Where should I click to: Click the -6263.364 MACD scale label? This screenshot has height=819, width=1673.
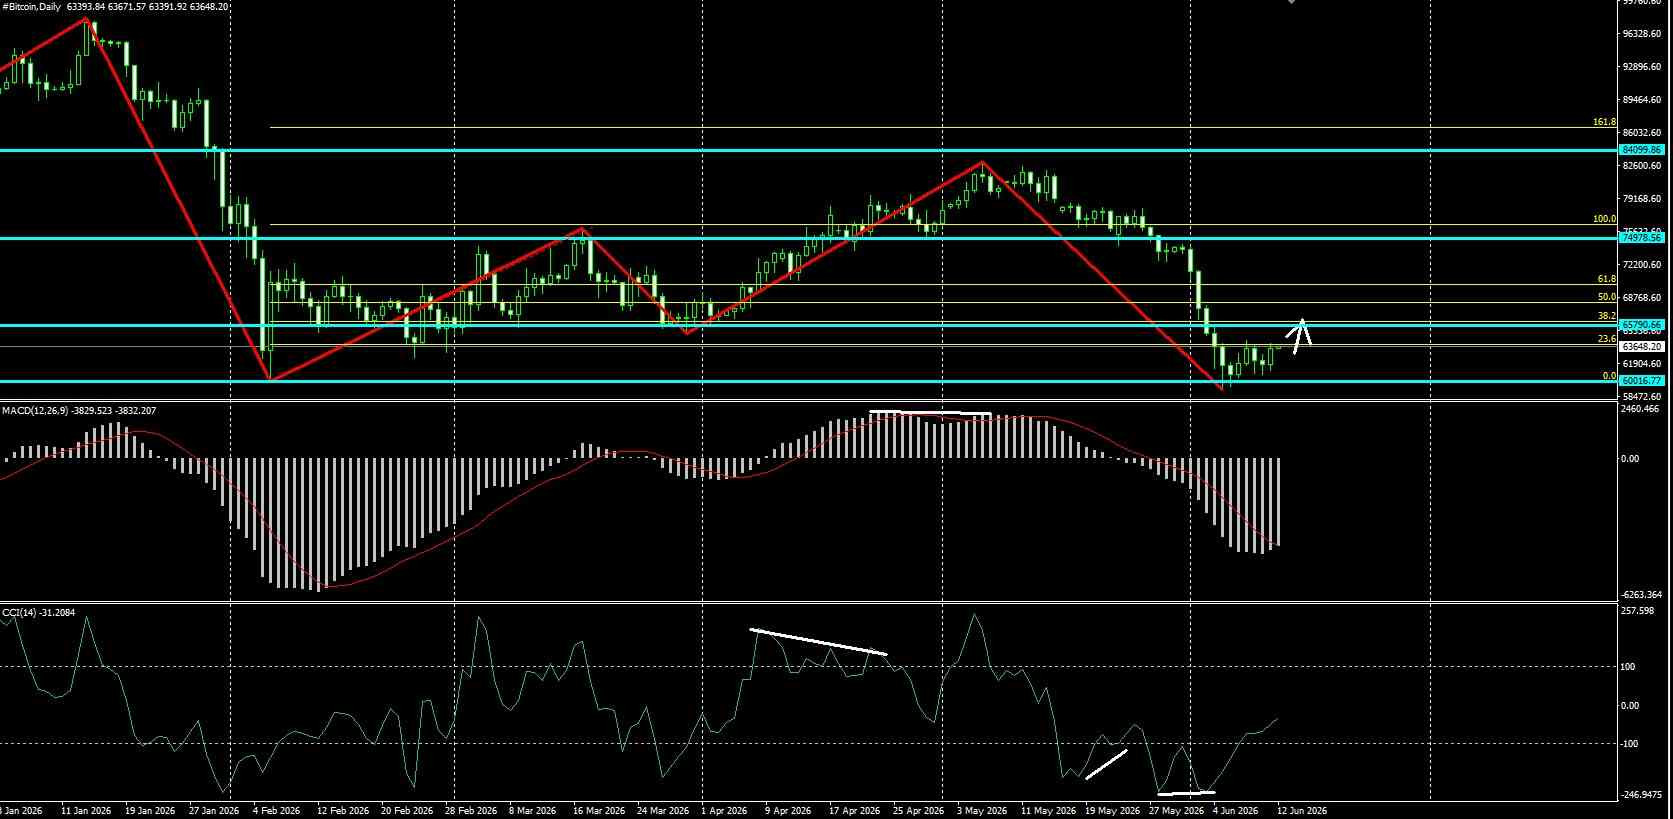click(1642, 595)
